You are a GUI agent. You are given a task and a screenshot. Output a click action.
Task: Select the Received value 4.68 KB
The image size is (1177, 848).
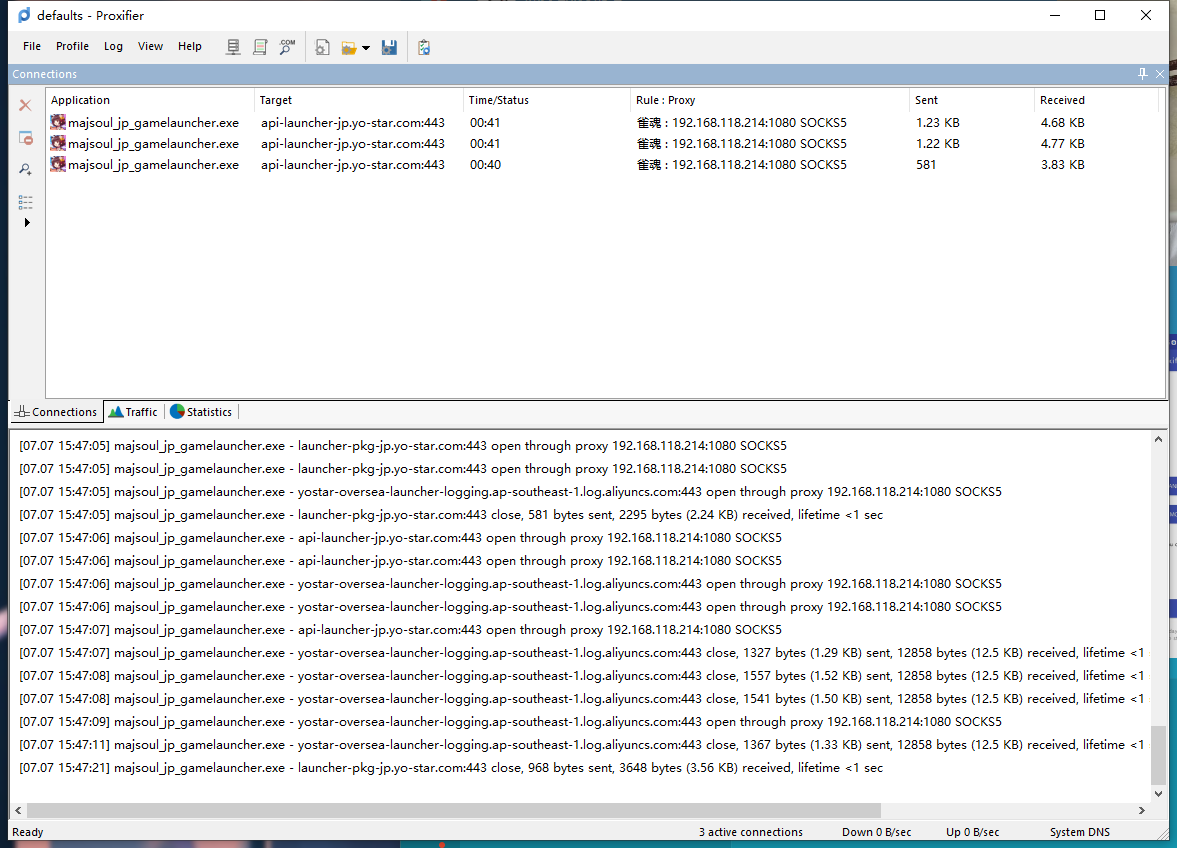(1062, 122)
